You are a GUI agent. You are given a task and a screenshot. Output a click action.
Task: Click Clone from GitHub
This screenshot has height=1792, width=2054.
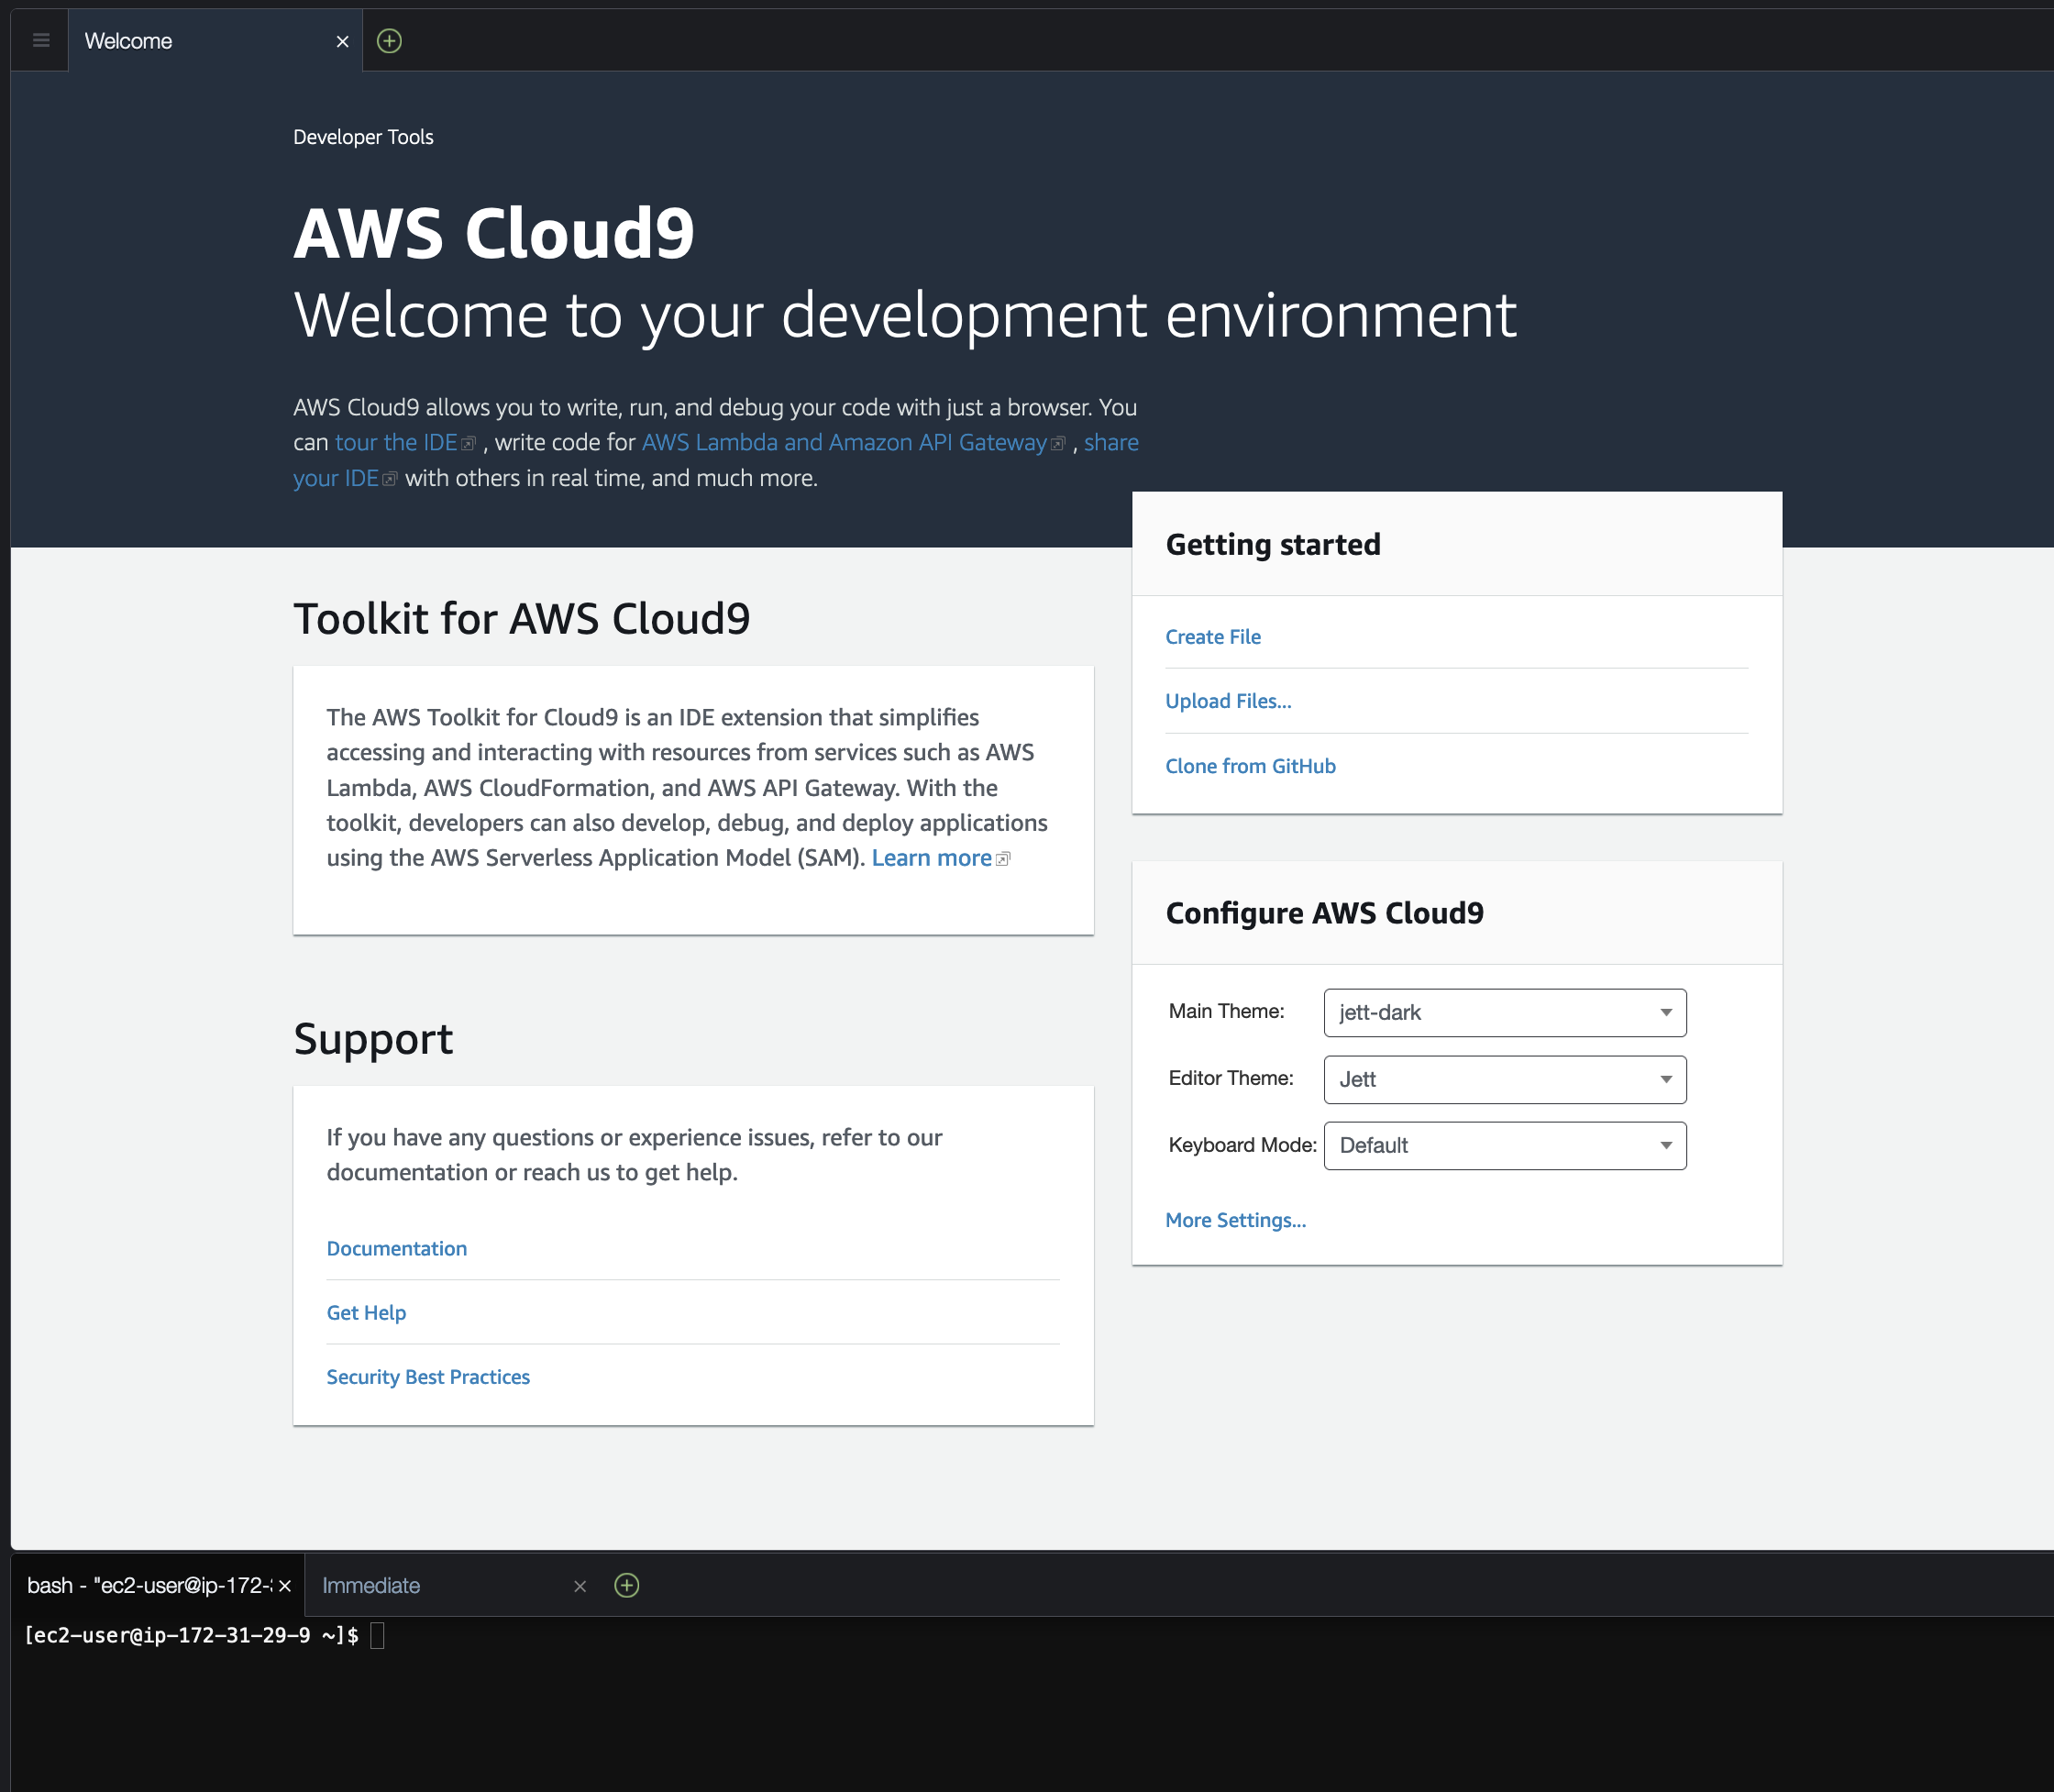coord(1250,766)
